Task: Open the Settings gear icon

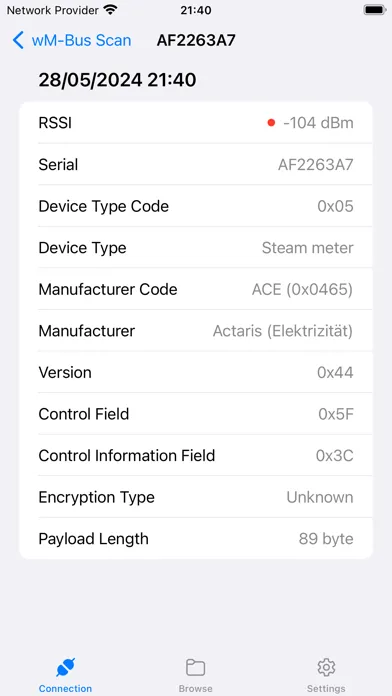Action: pos(326,667)
